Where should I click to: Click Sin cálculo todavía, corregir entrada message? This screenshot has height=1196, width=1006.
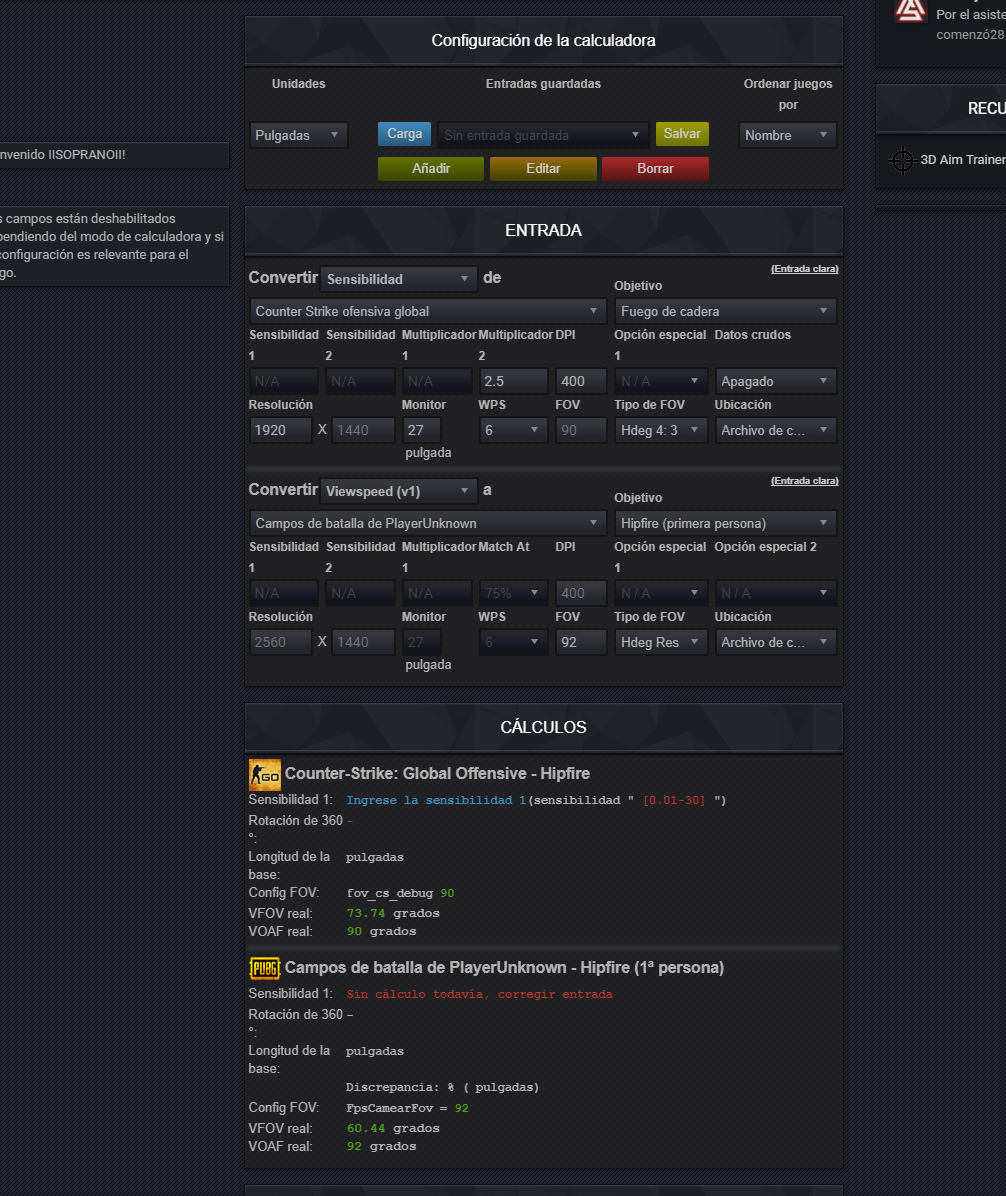(479, 995)
